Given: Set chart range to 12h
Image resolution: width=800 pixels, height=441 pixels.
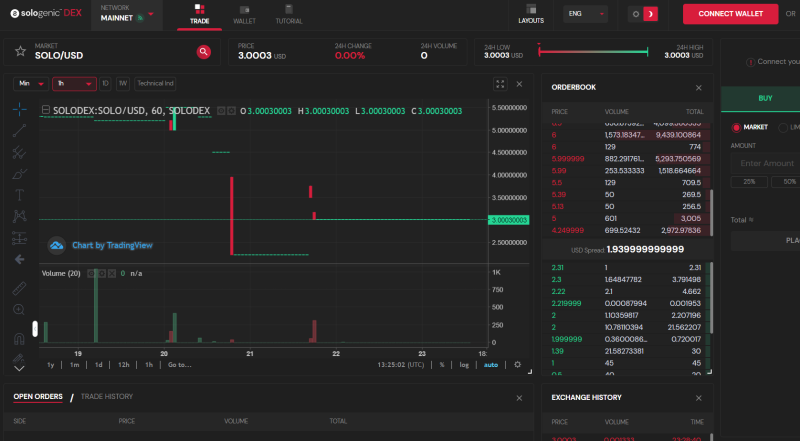Looking at the screenshot, I should (x=123, y=365).
